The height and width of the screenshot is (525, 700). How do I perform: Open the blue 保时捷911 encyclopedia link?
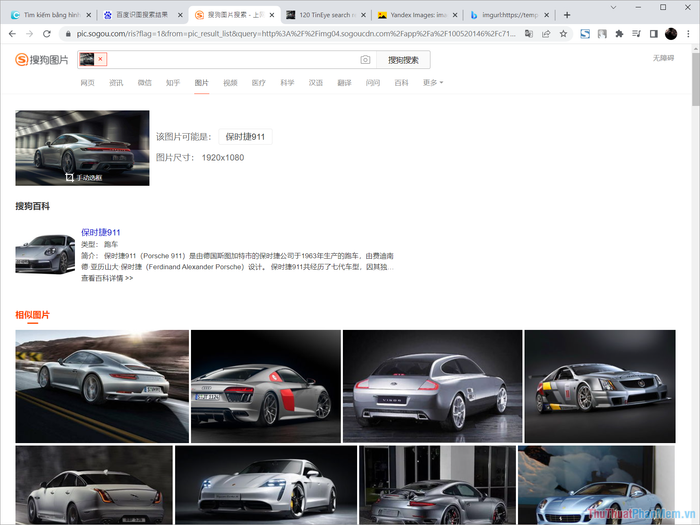[x=101, y=232]
